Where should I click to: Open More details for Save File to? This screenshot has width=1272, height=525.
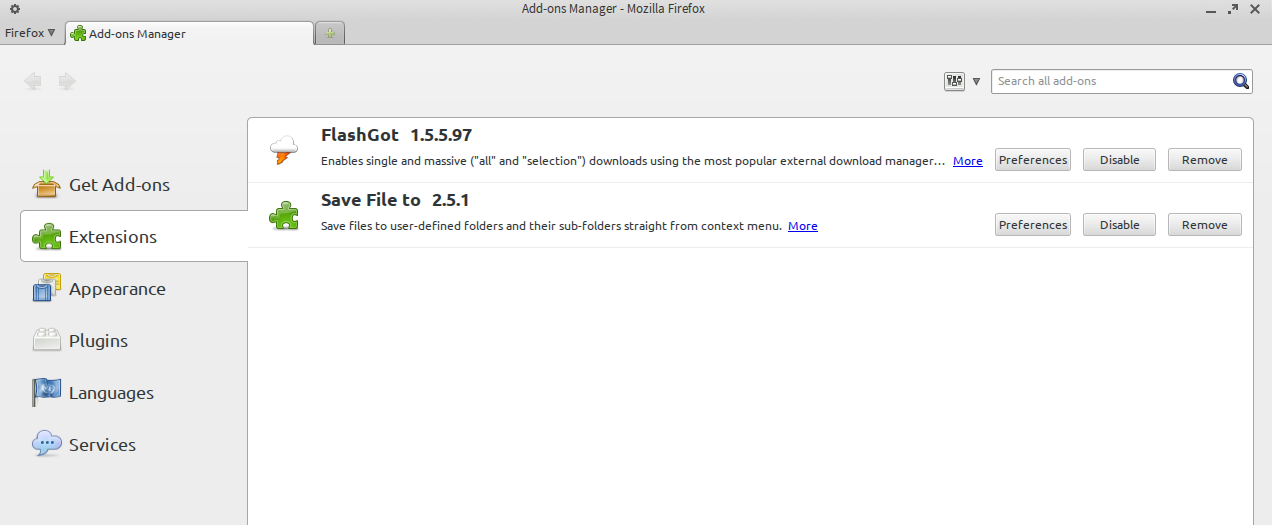pyautogui.click(x=803, y=226)
